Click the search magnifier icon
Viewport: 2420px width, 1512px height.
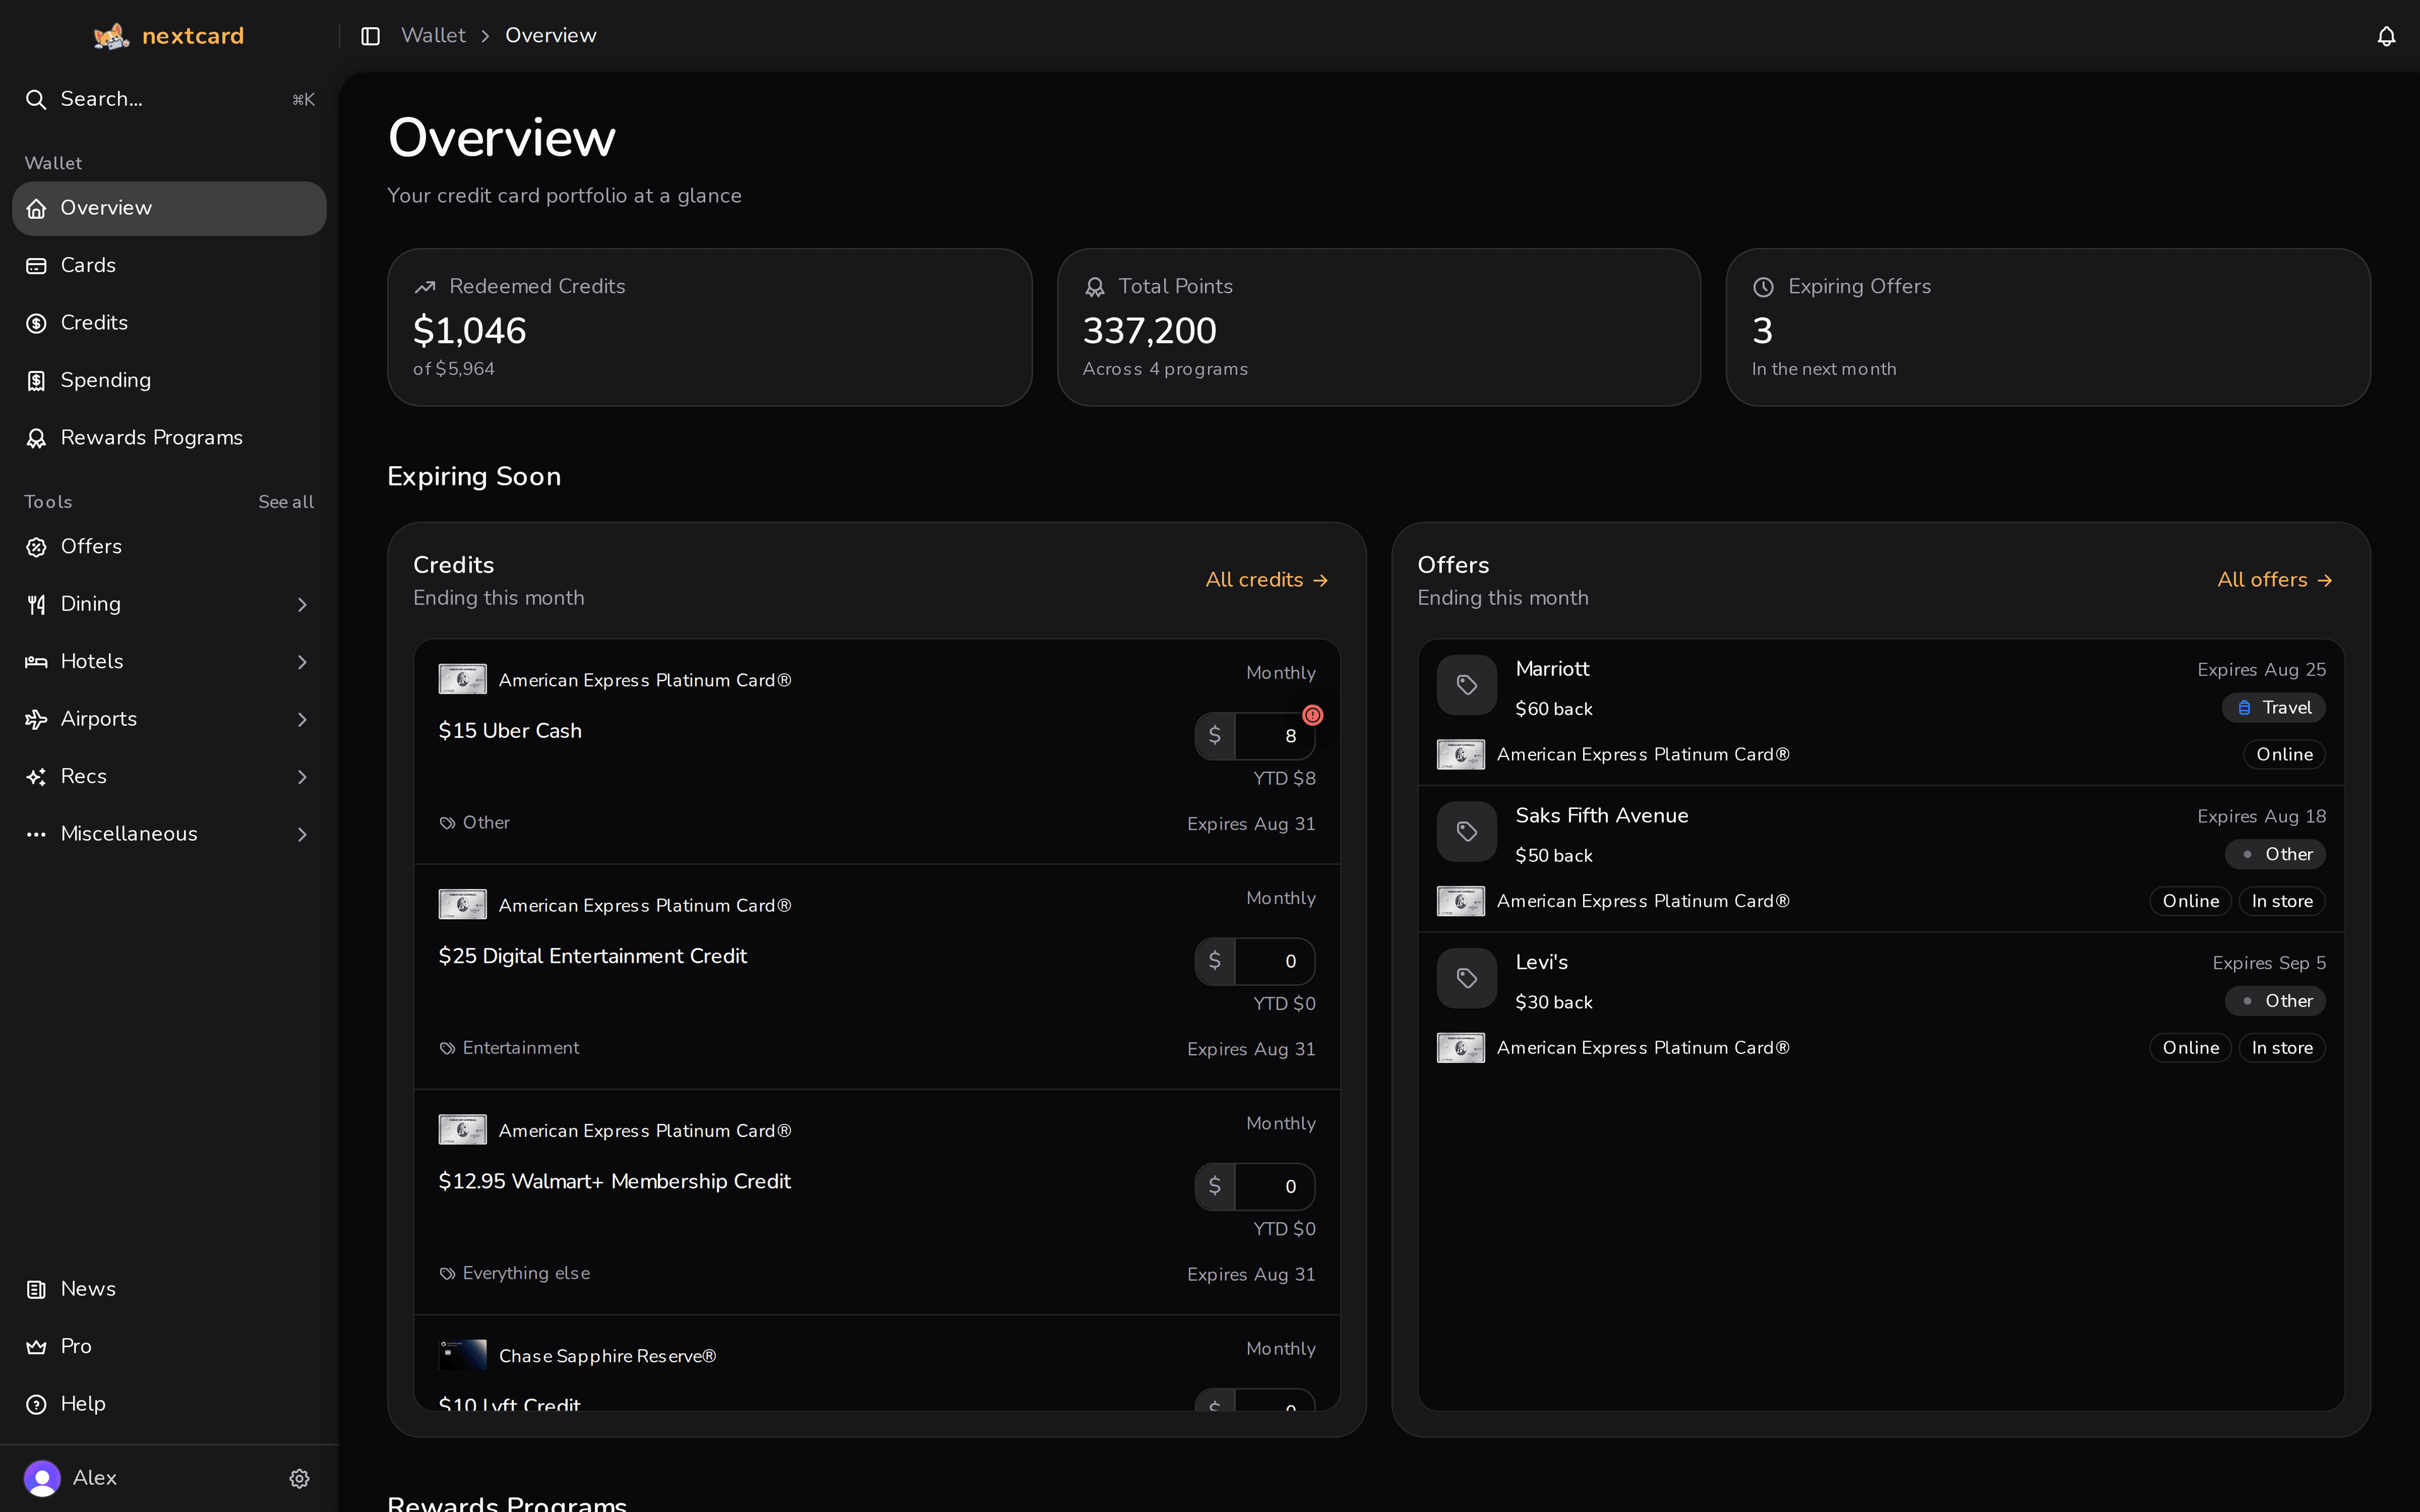coord(36,99)
